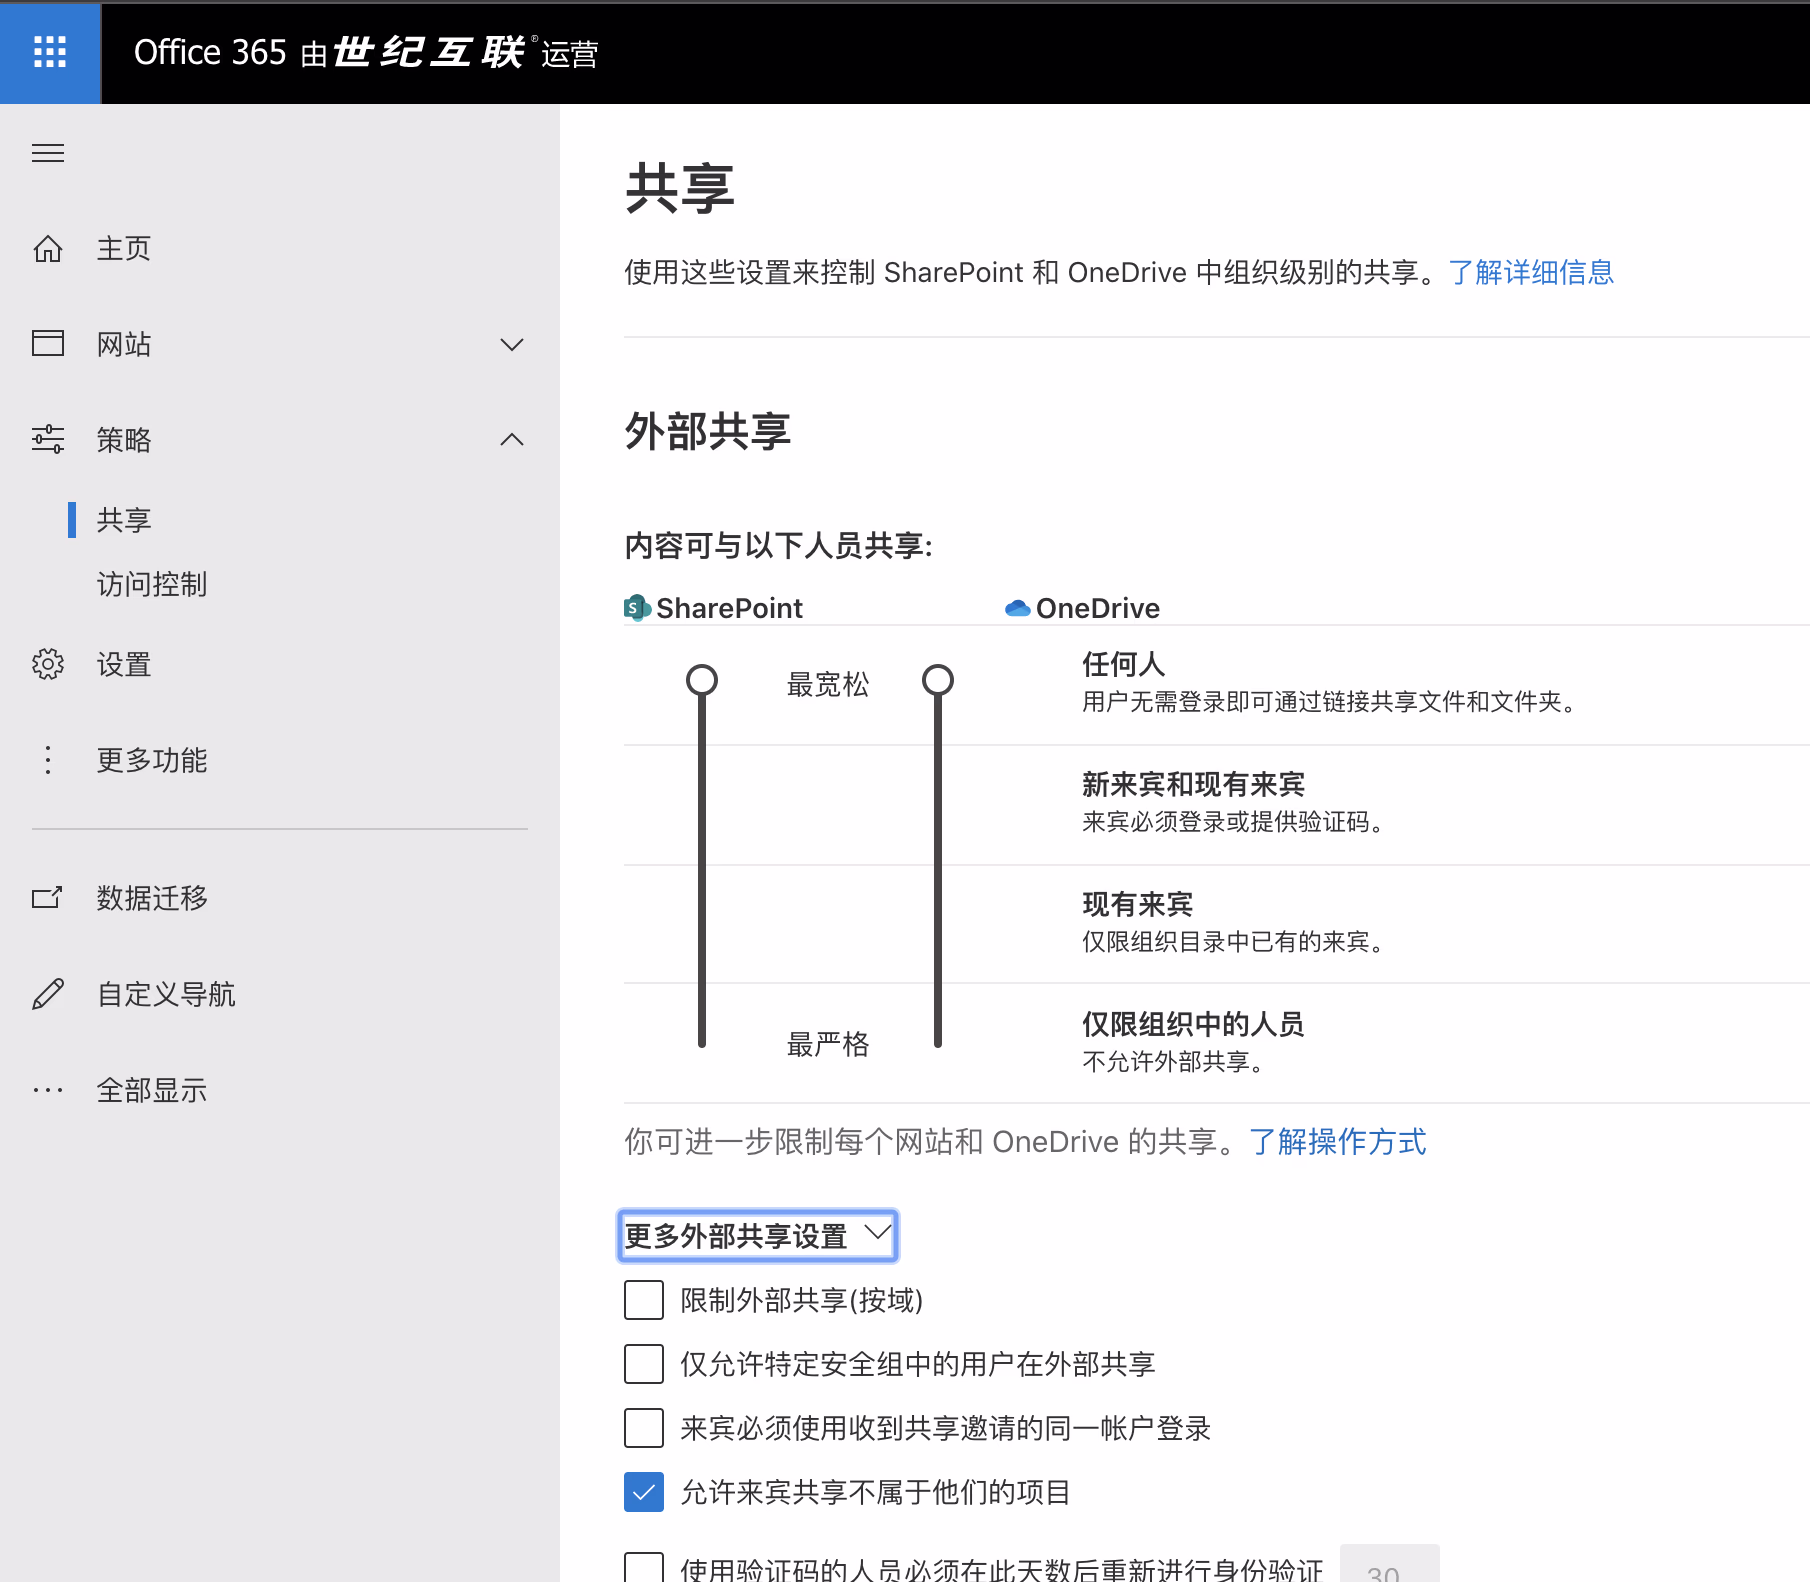
Task: Open 更多功能 in the navigation
Action: click(152, 760)
